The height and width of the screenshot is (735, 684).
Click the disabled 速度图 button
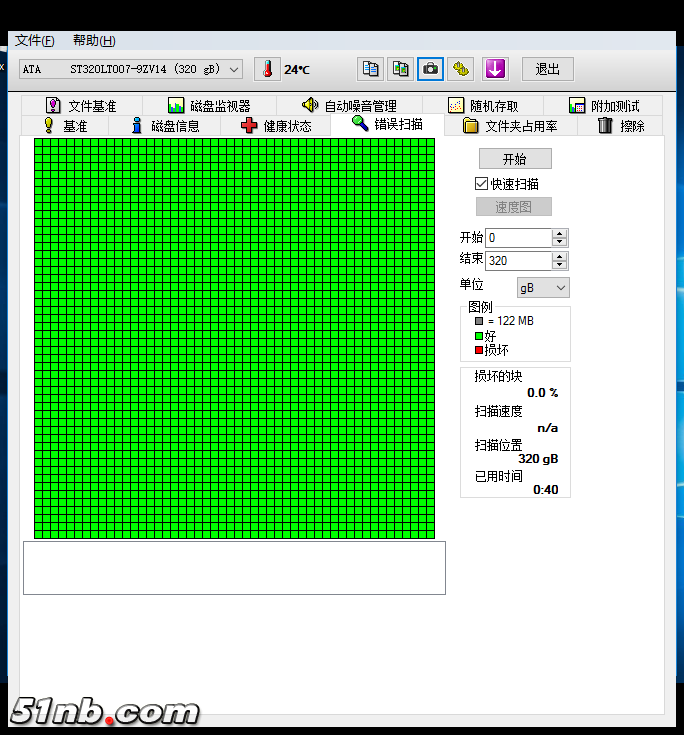pyautogui.click(x=513, y=207)
